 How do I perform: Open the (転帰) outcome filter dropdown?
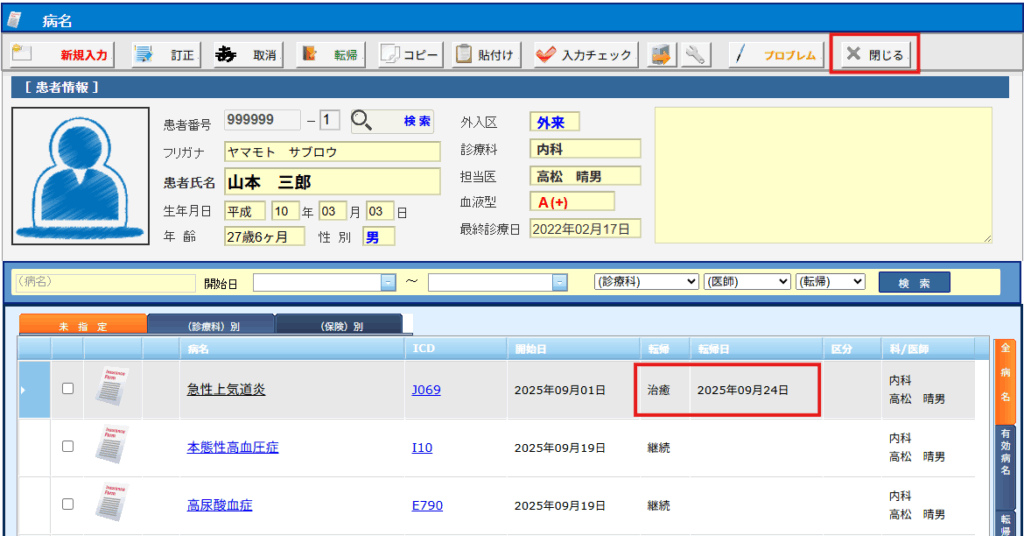point(830,283)
